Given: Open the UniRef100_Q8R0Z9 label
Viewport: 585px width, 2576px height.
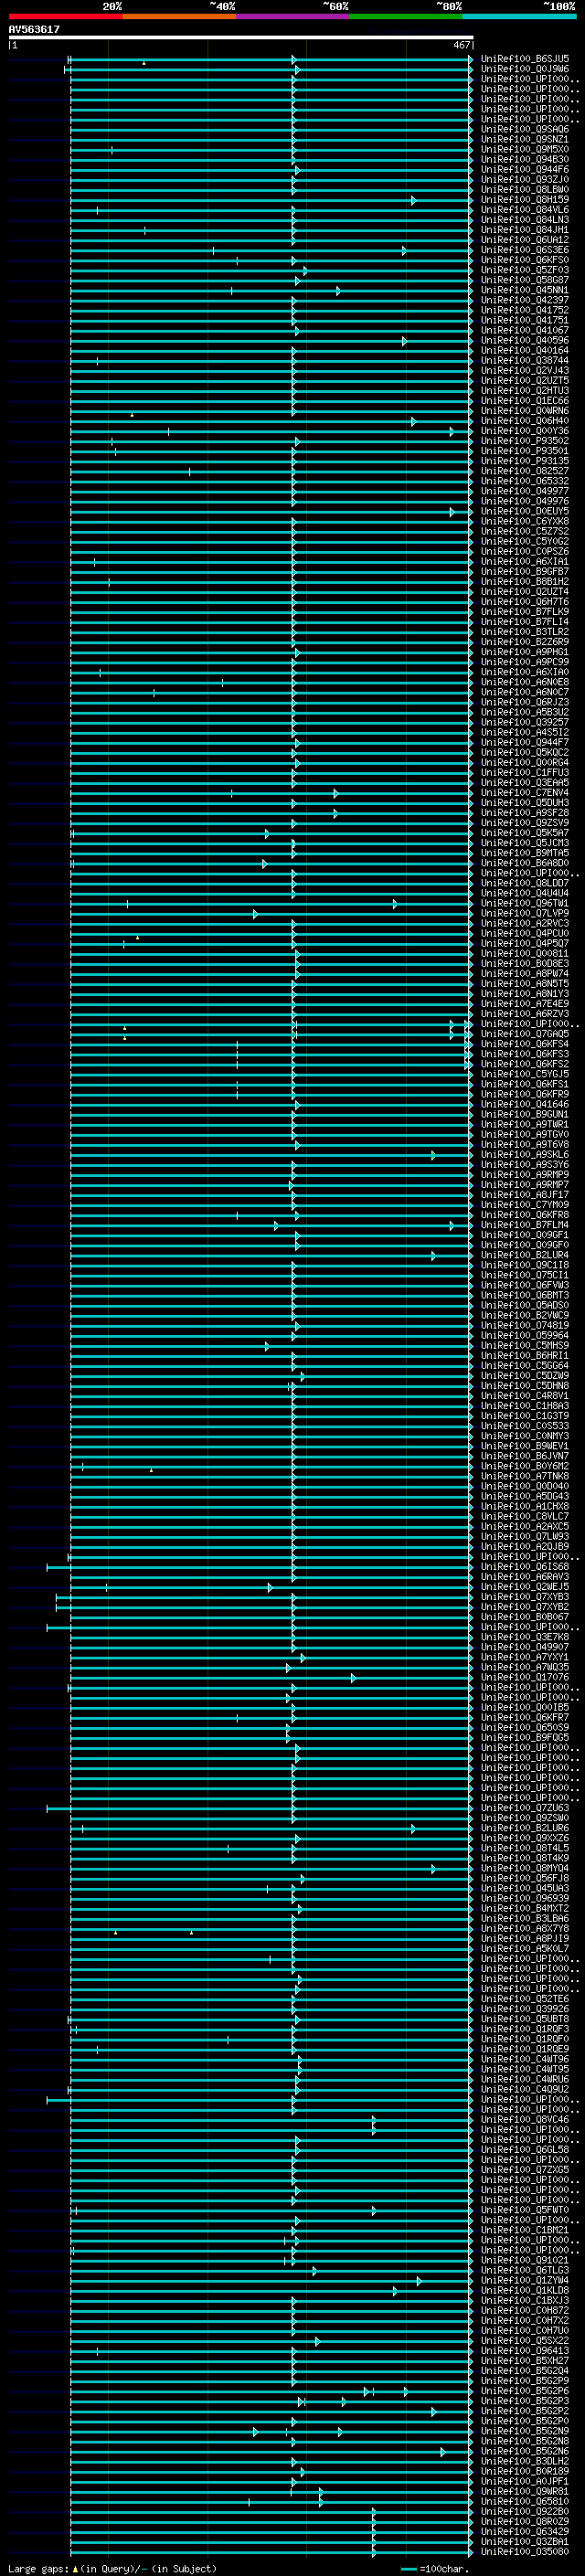Looking at the screenshot, I should click(x=525, y=2521).
